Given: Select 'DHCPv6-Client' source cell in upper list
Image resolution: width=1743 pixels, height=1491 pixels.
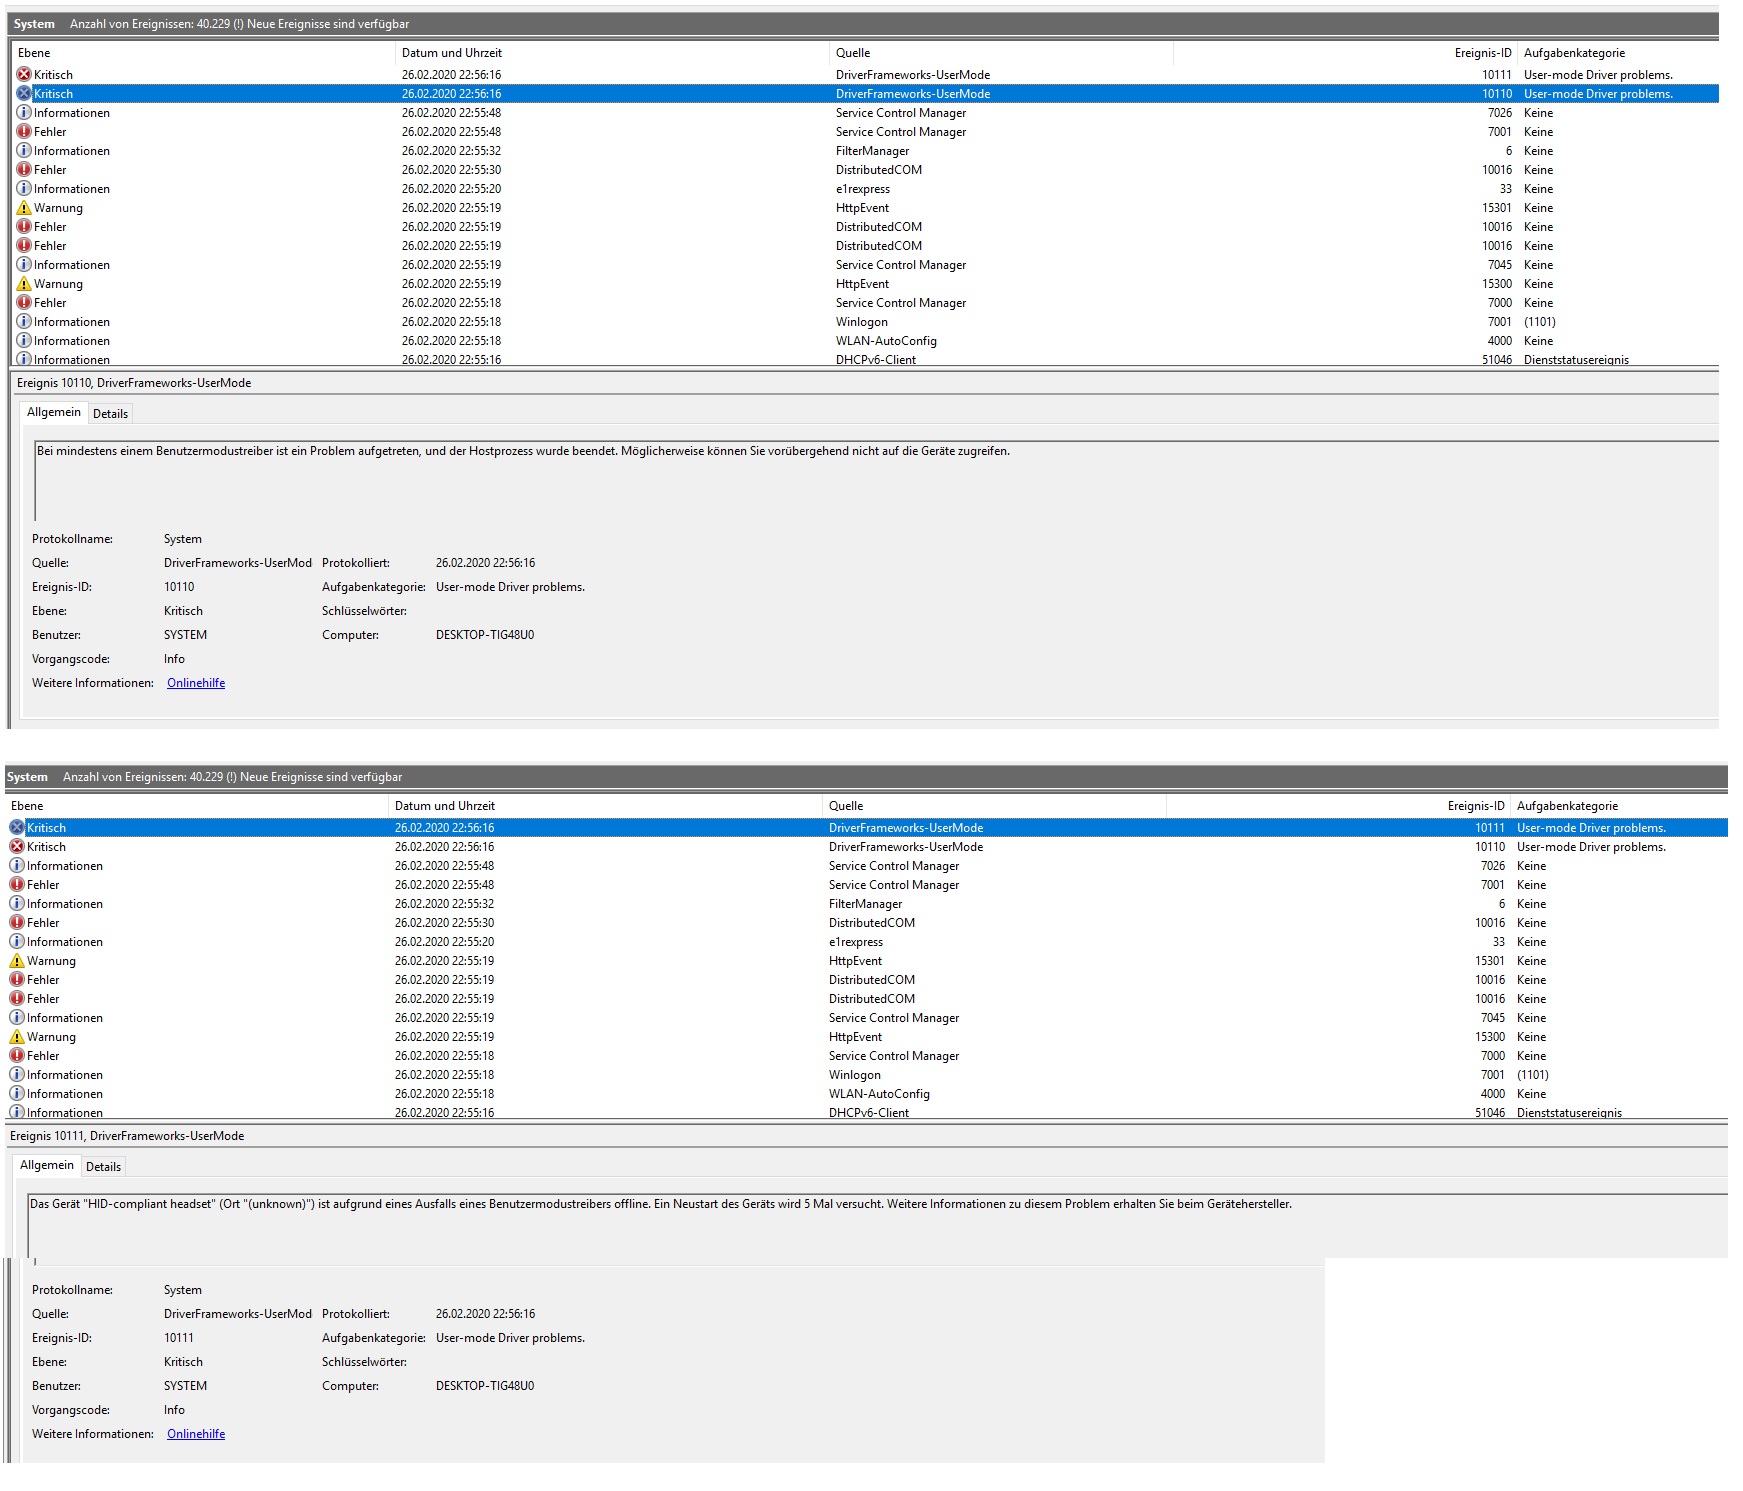Looking at the screenshot, I should tap(876, 360).
